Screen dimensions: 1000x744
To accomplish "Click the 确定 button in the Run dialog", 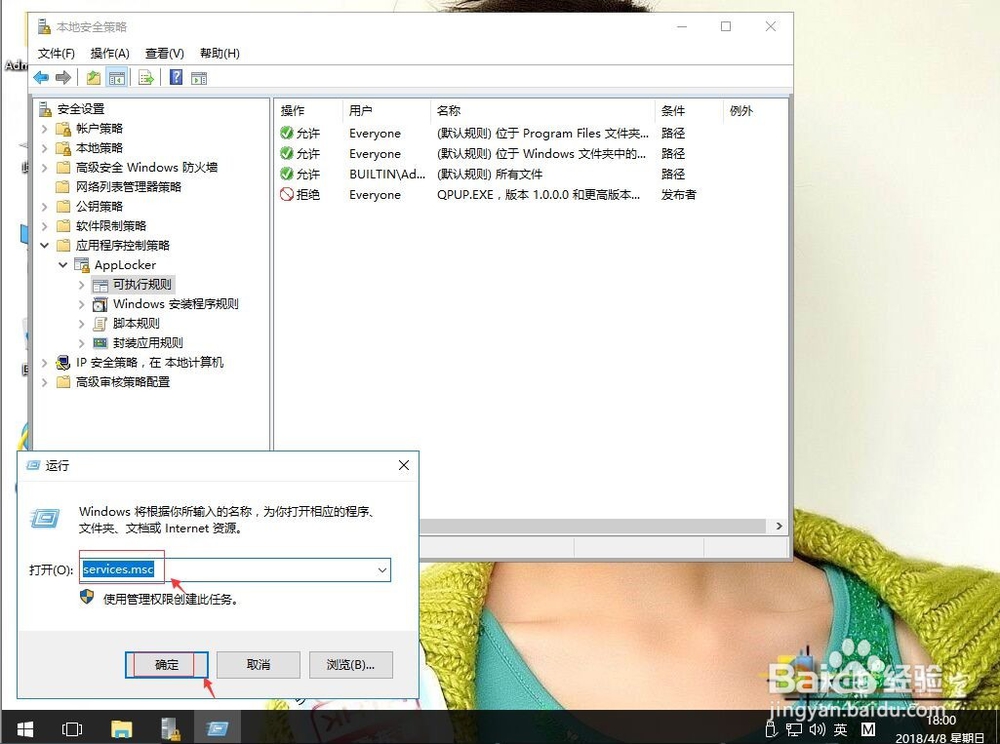I will [166, 664].
